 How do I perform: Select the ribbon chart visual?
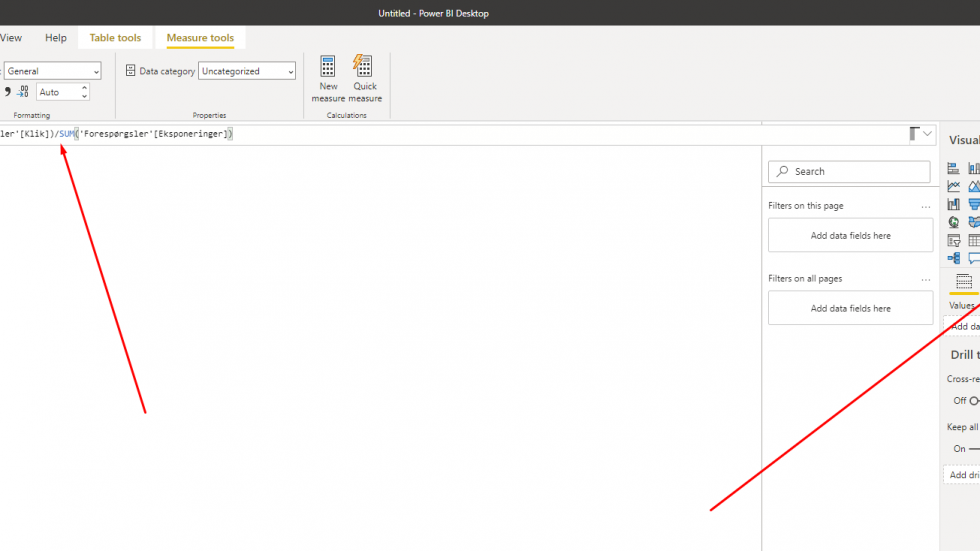953,204
